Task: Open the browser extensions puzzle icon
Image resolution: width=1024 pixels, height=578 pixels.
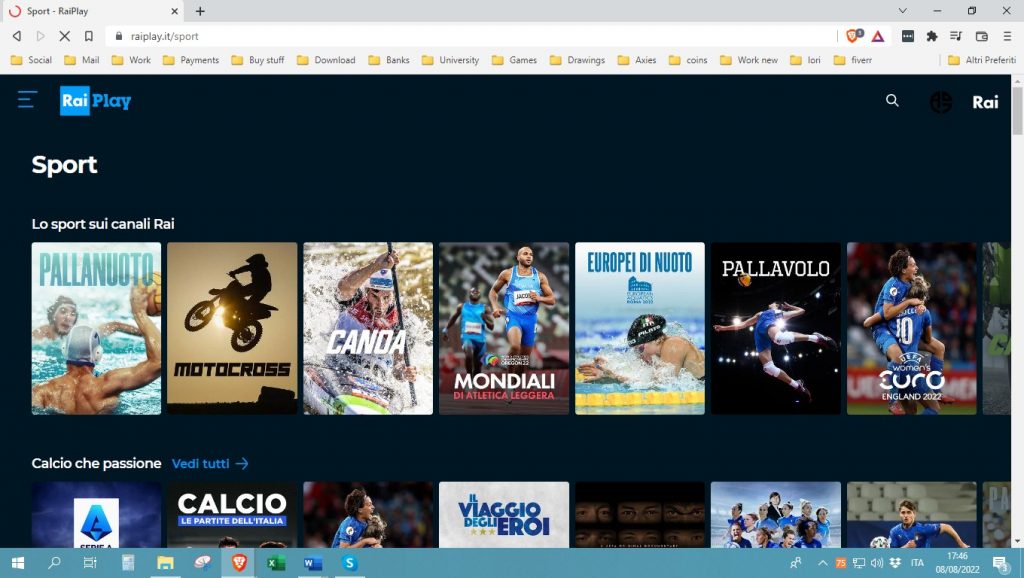Action: click(932, 35)
